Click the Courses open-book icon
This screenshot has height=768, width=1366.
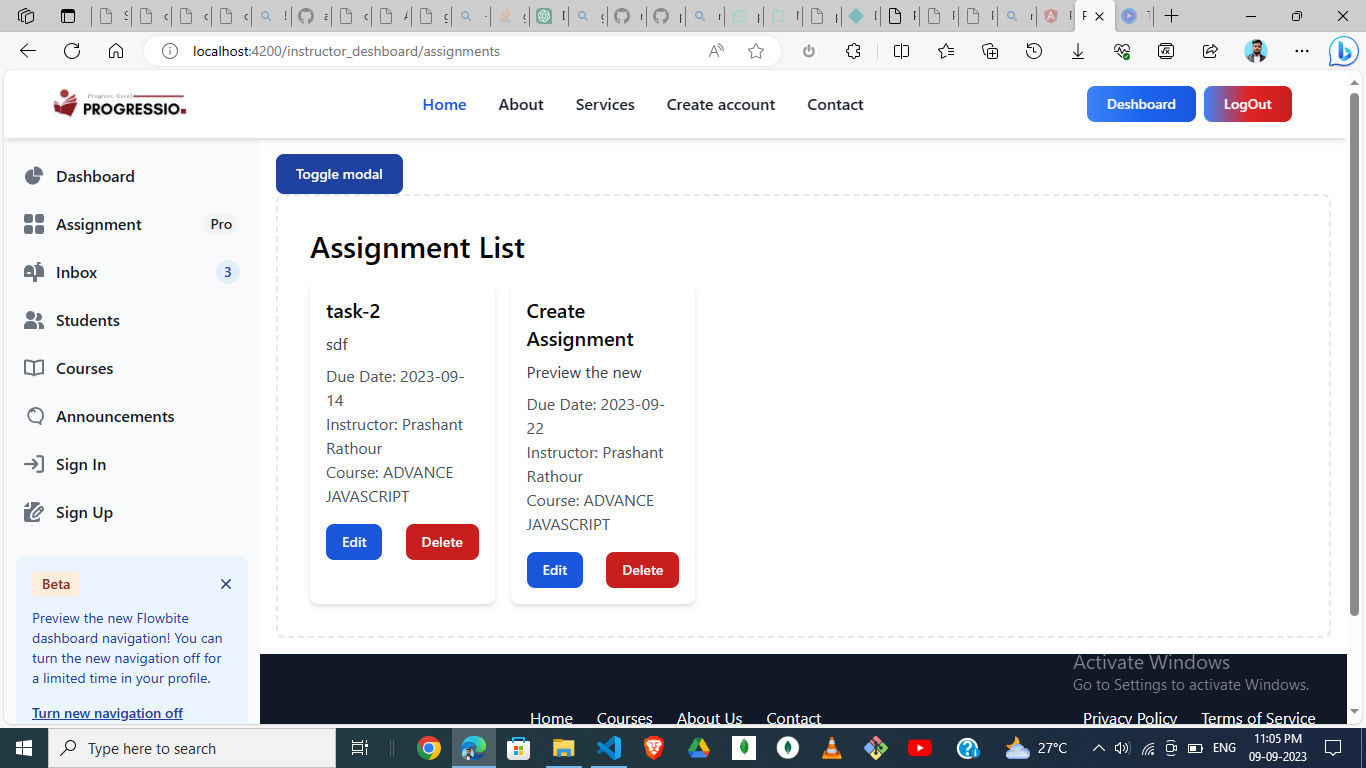coord(34,368)
